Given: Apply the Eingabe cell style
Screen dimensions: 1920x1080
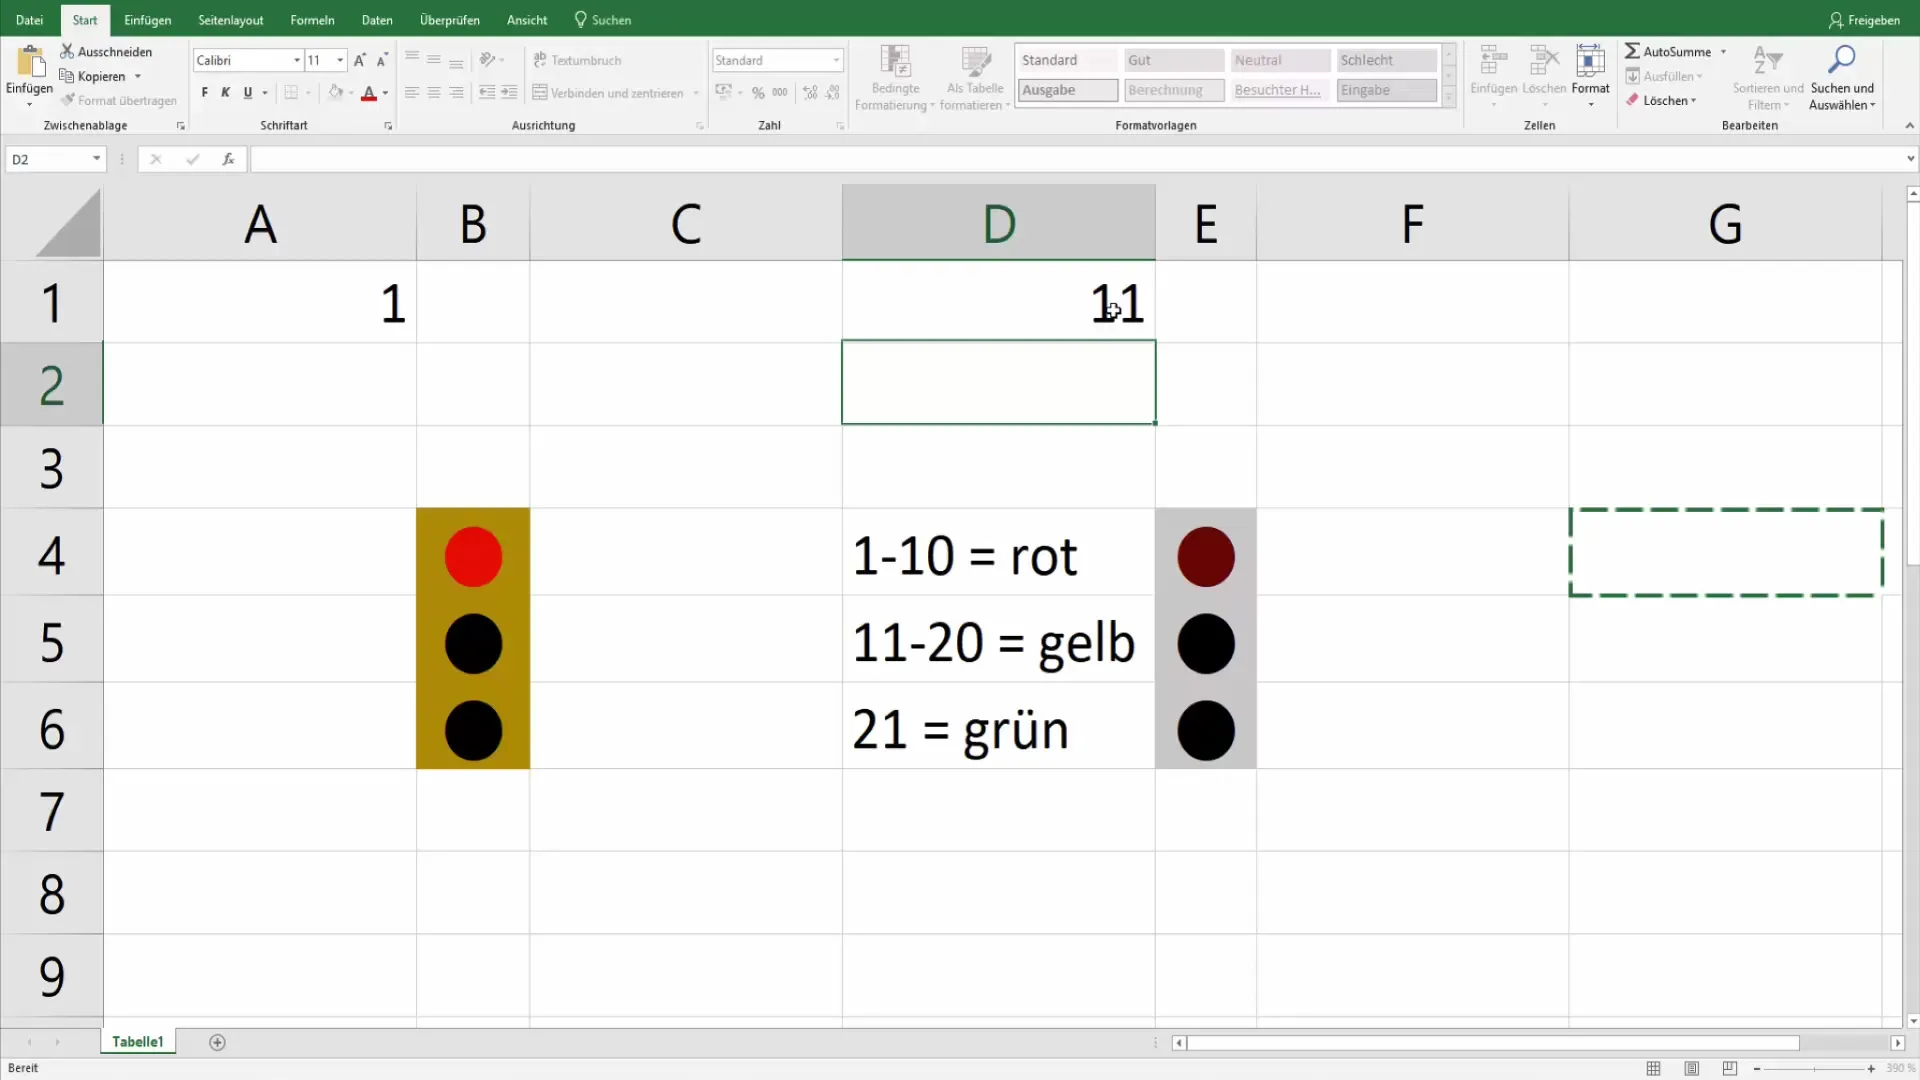Looking at the screenshot, I should 1386,90.
